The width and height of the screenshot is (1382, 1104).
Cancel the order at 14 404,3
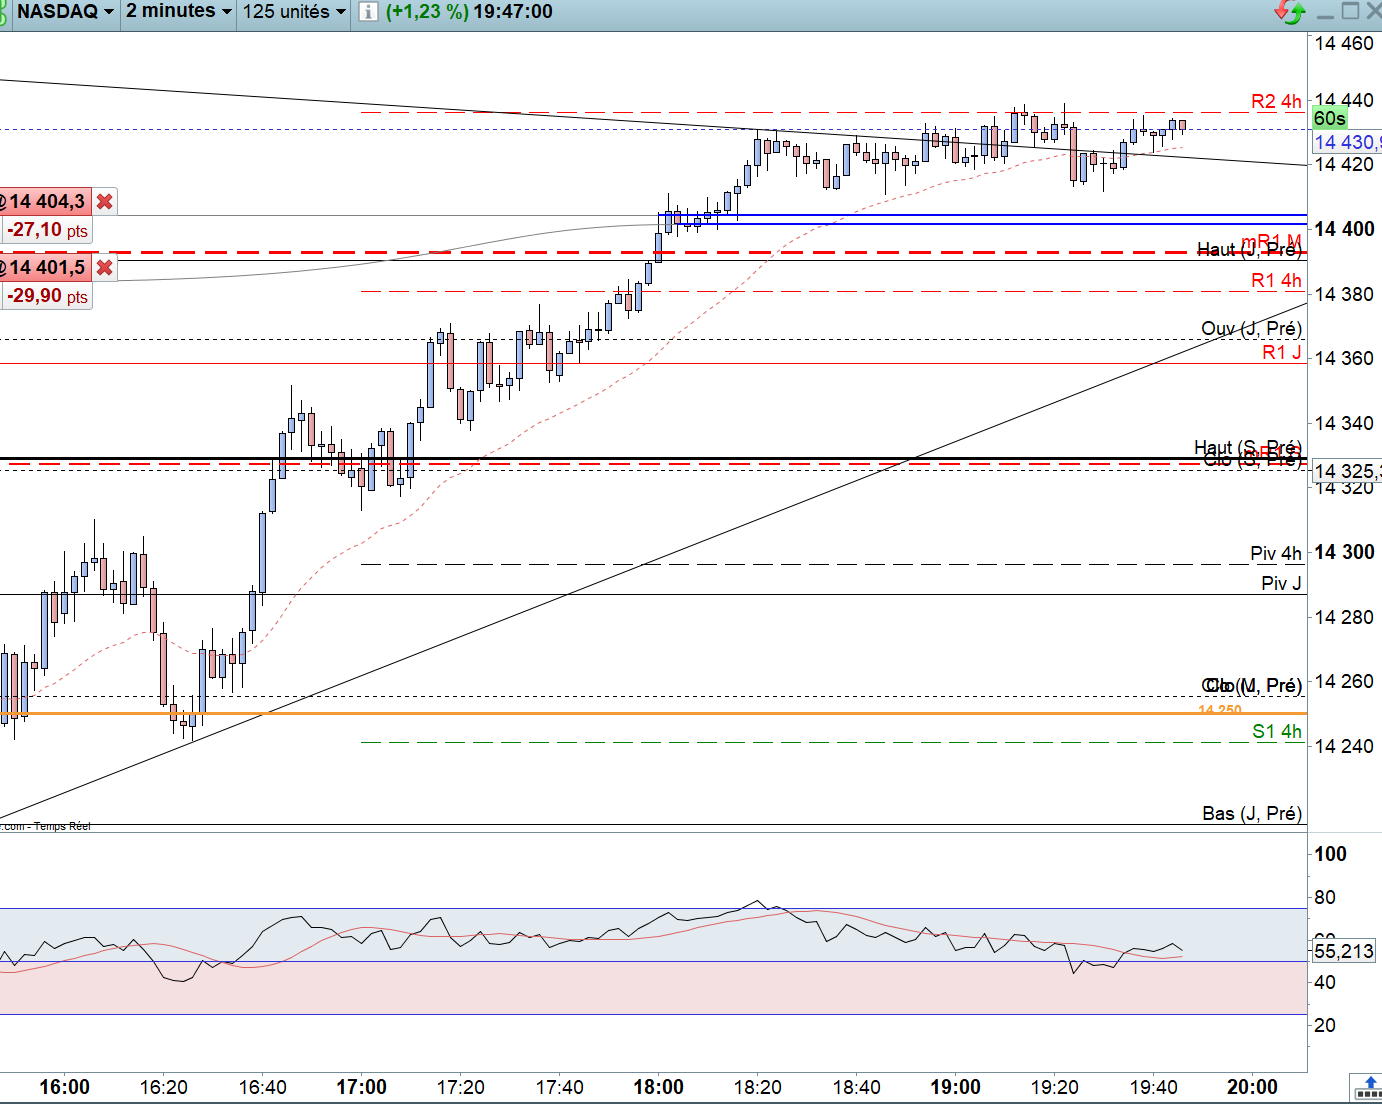pyautogui.click(x=104, y=202)
